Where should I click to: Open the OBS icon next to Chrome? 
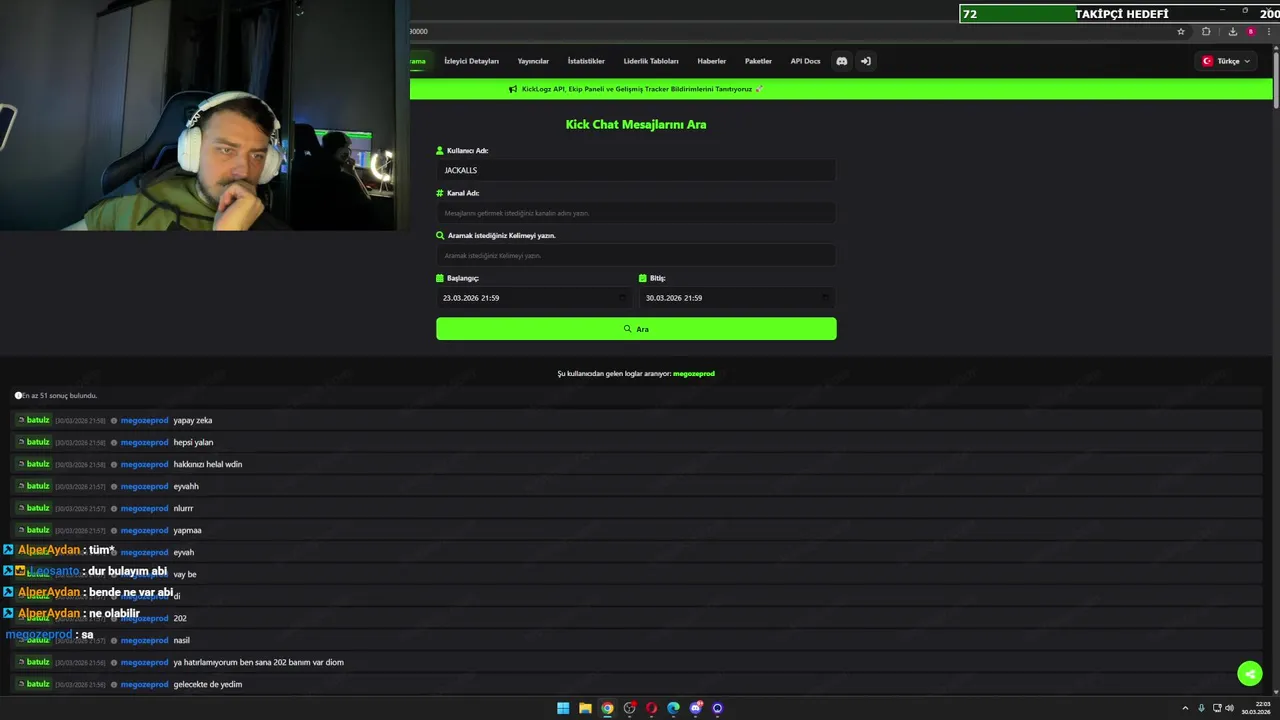tap(629, 708)
